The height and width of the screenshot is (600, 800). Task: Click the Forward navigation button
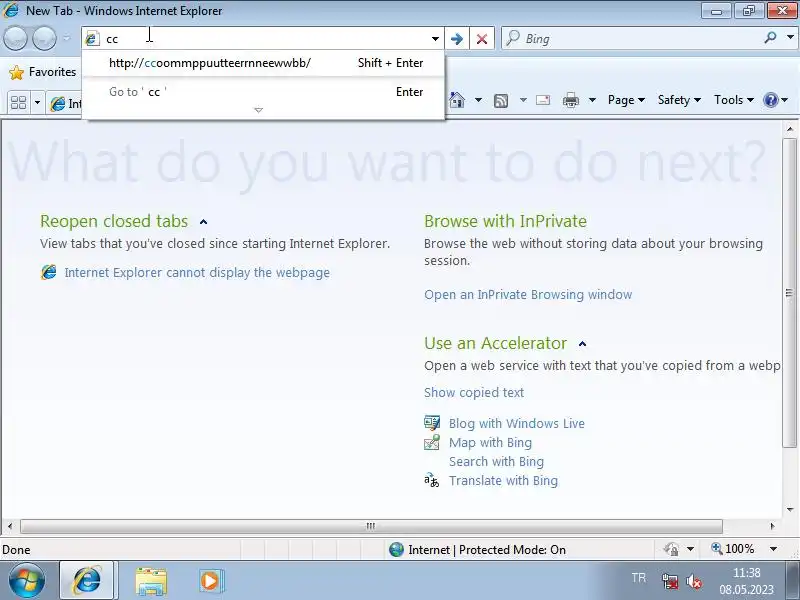coord(44,38)
